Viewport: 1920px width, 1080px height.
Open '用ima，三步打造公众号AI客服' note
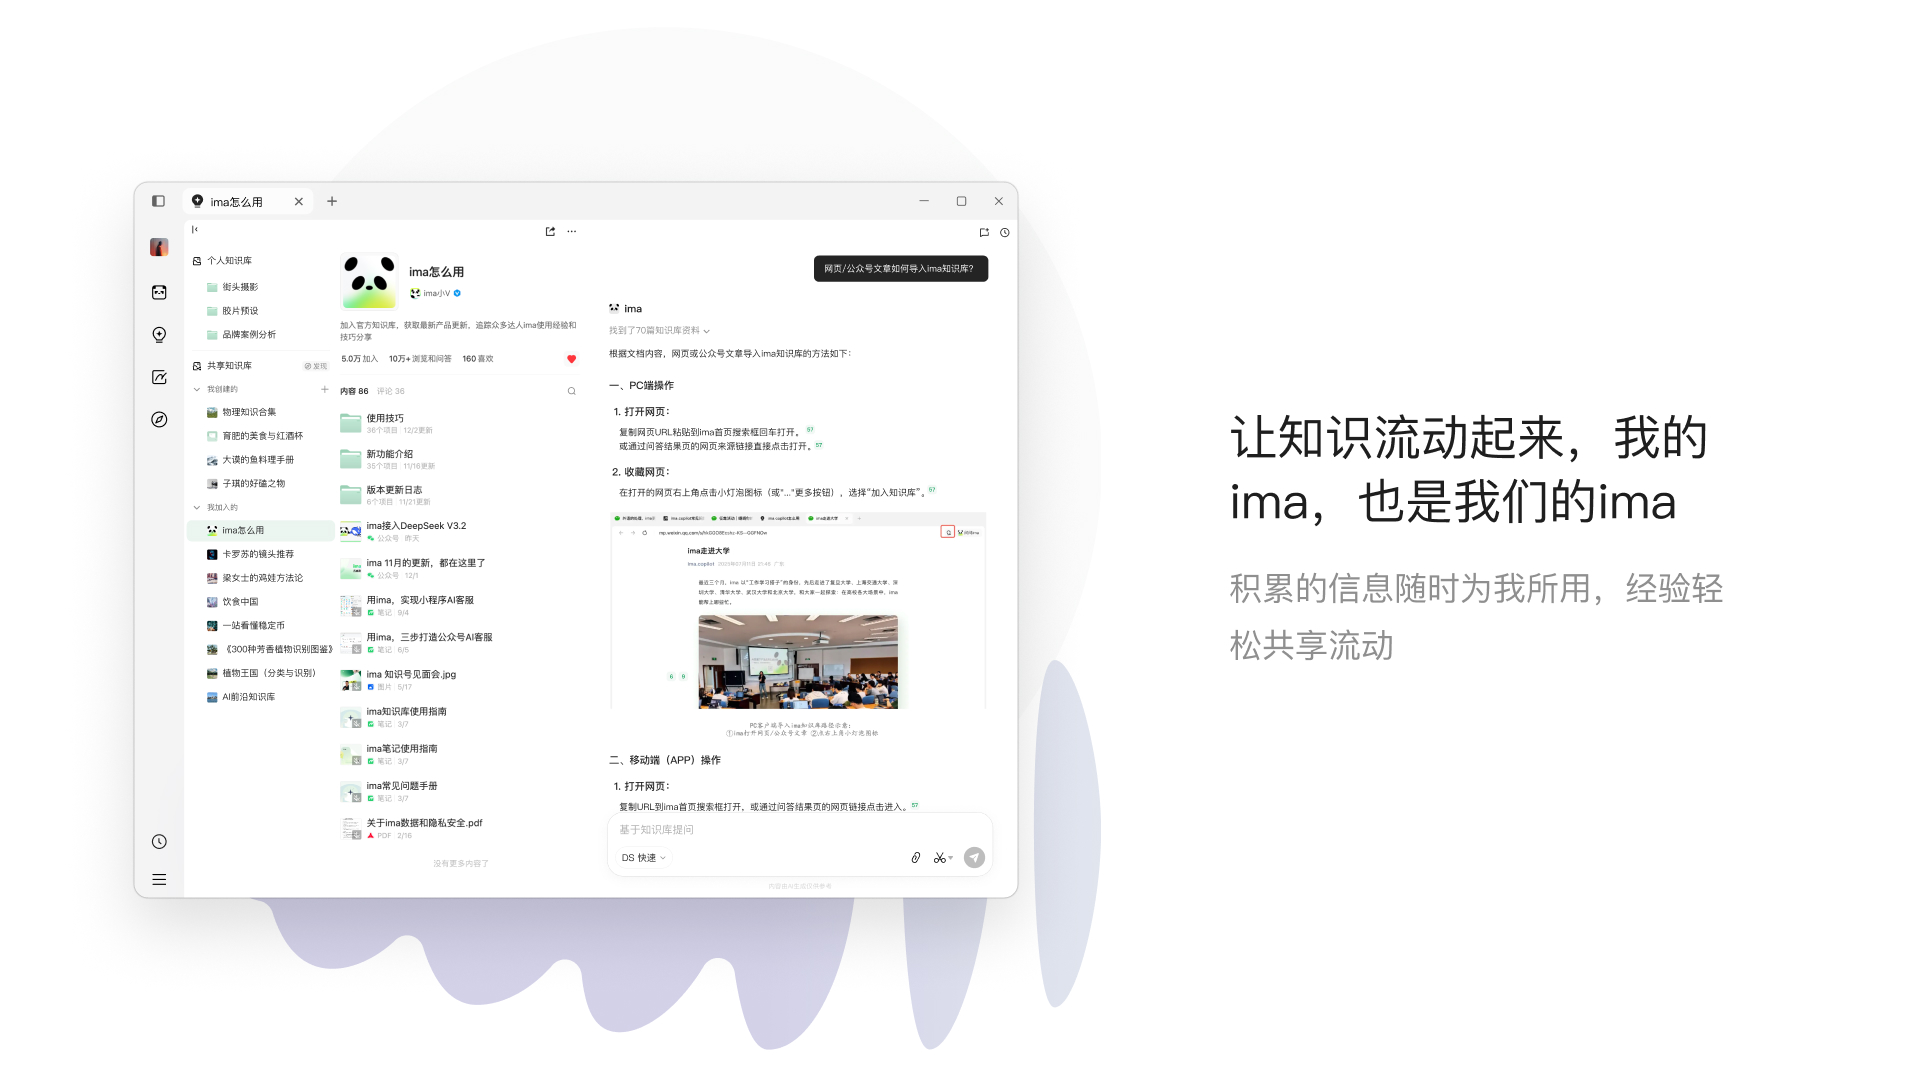[459, 643]
